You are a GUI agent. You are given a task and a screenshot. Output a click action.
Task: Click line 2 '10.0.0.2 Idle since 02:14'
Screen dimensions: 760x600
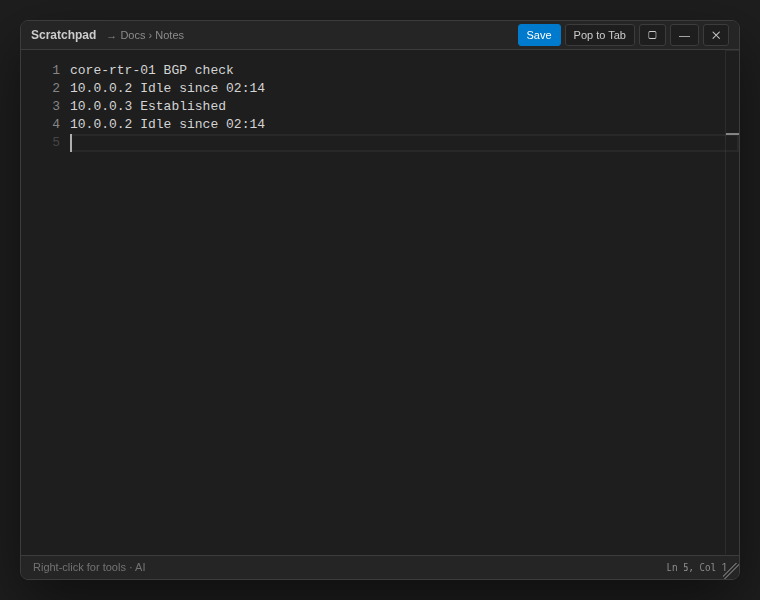tap(167, 88)
